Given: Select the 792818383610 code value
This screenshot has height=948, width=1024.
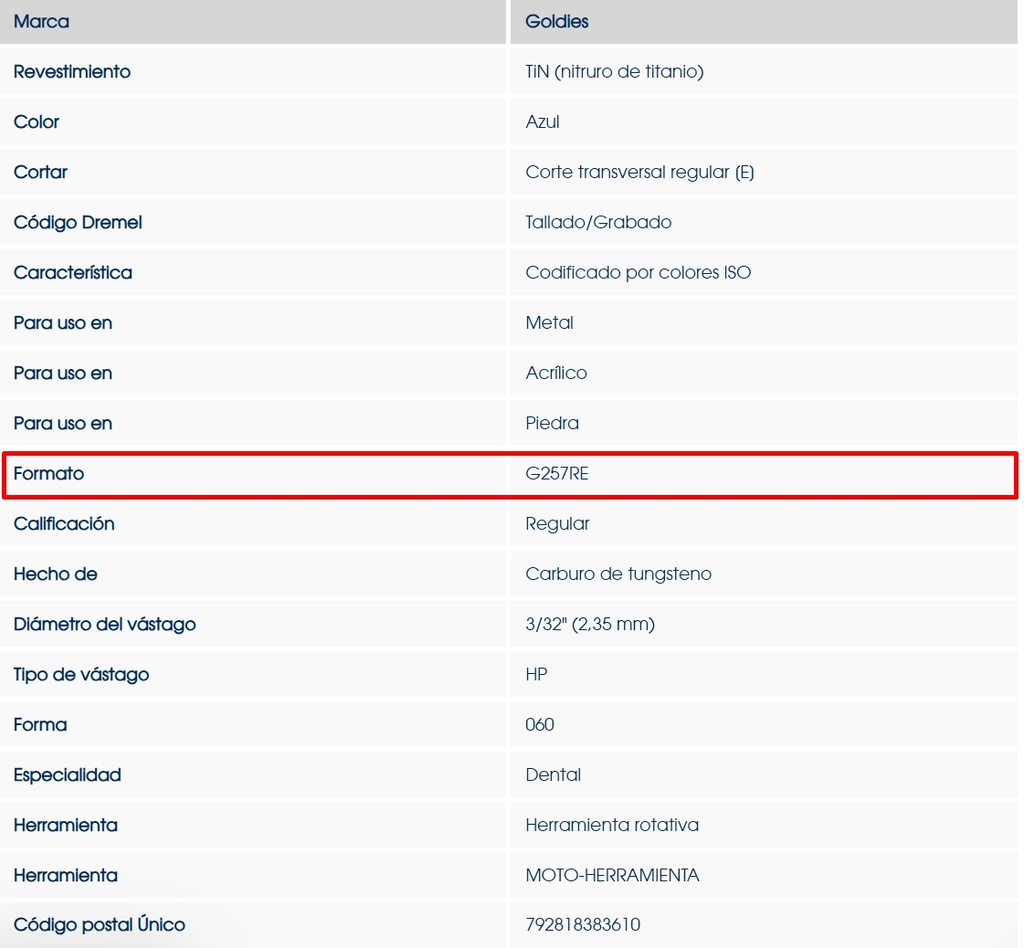Looking at the screenshot, I should click(582, 925).
